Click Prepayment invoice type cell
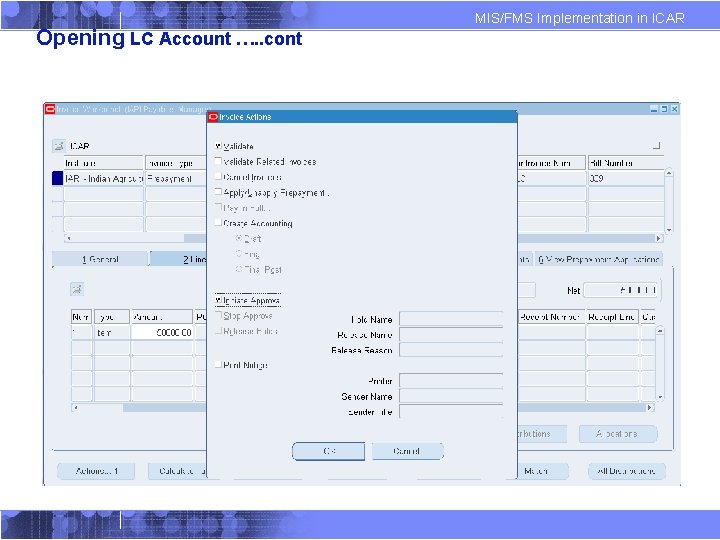 click(x=176, y=179)
